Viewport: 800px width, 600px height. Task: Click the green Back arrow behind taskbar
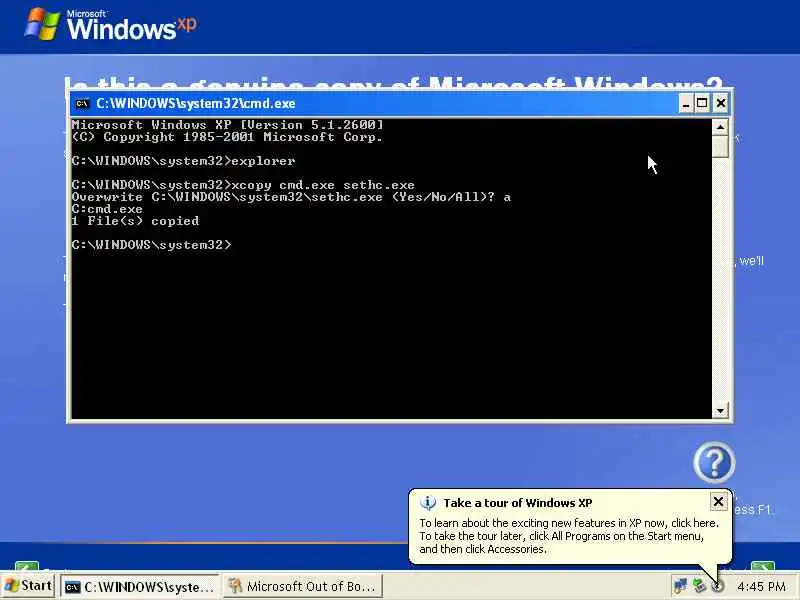click(x=27, y=566)
